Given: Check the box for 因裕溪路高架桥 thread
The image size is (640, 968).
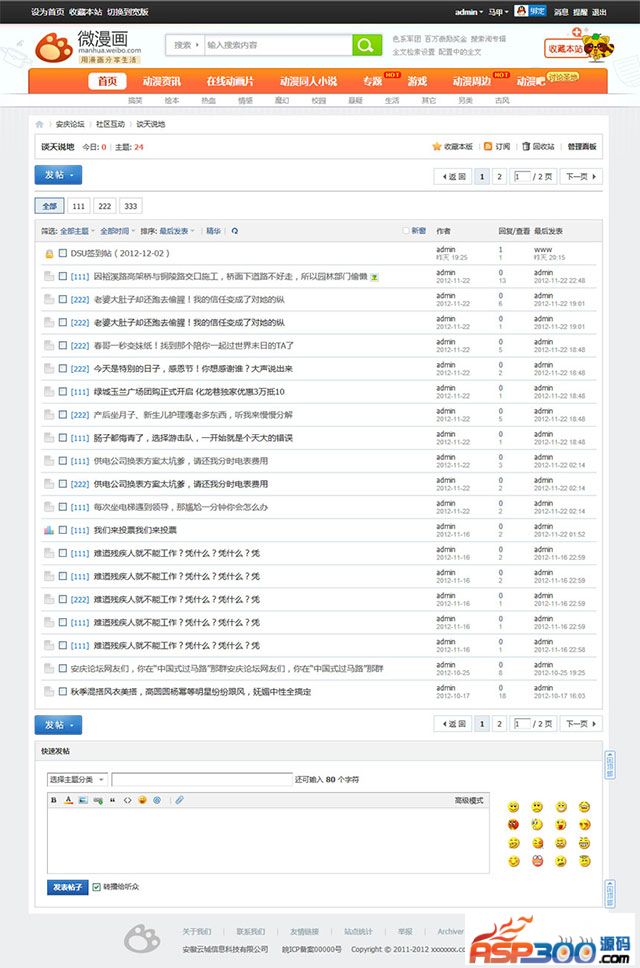Looking at the screenshot, I should [63, 277].
